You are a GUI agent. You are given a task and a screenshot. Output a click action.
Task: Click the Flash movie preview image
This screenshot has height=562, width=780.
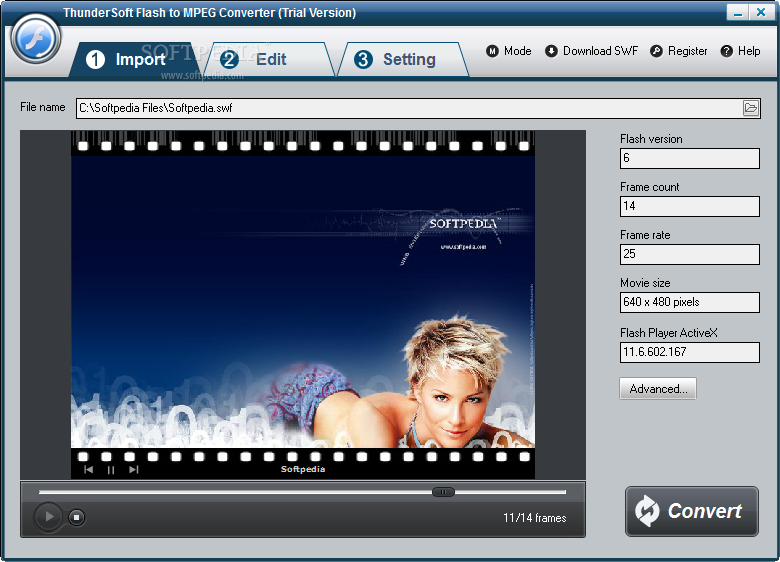click(x=303, y=305)
